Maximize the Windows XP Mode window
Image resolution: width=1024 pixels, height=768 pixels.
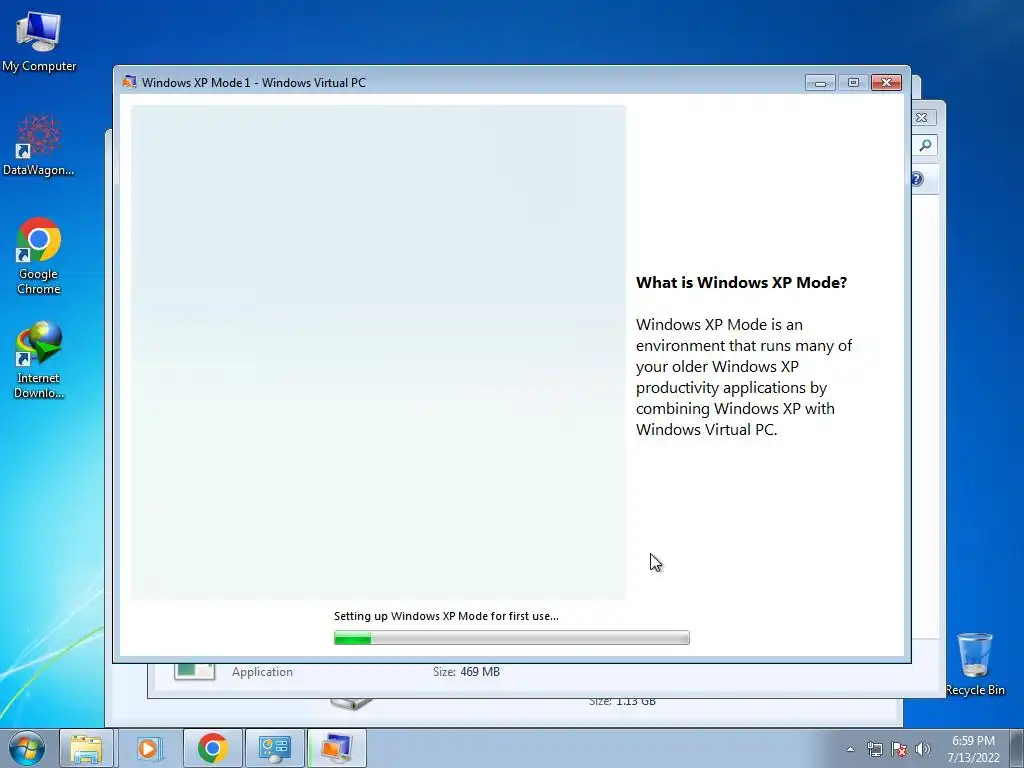pyautogui.click(x=853, y=82)
